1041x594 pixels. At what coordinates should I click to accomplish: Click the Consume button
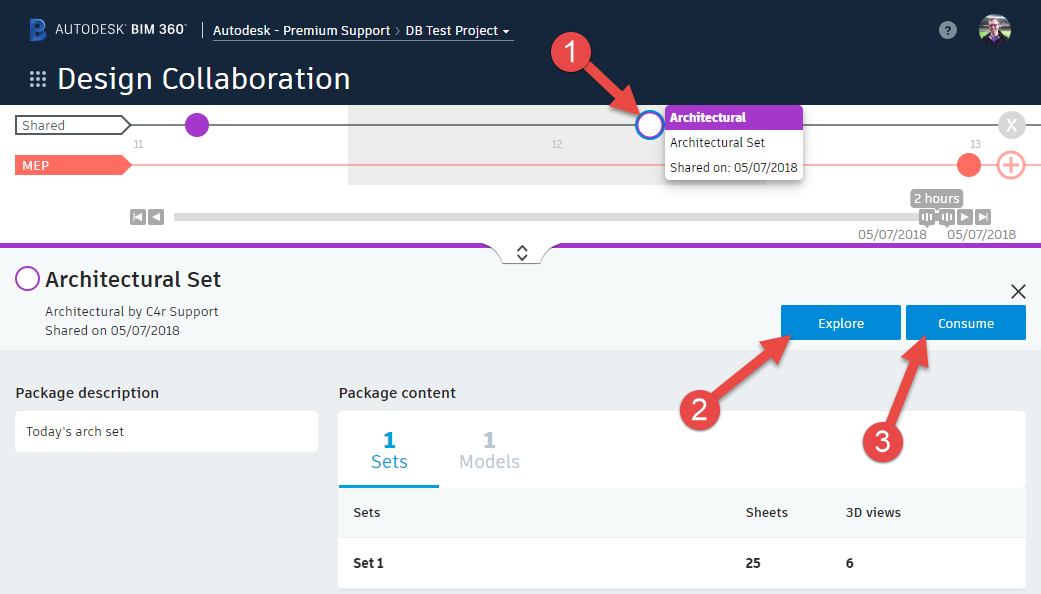click(965, 322)
